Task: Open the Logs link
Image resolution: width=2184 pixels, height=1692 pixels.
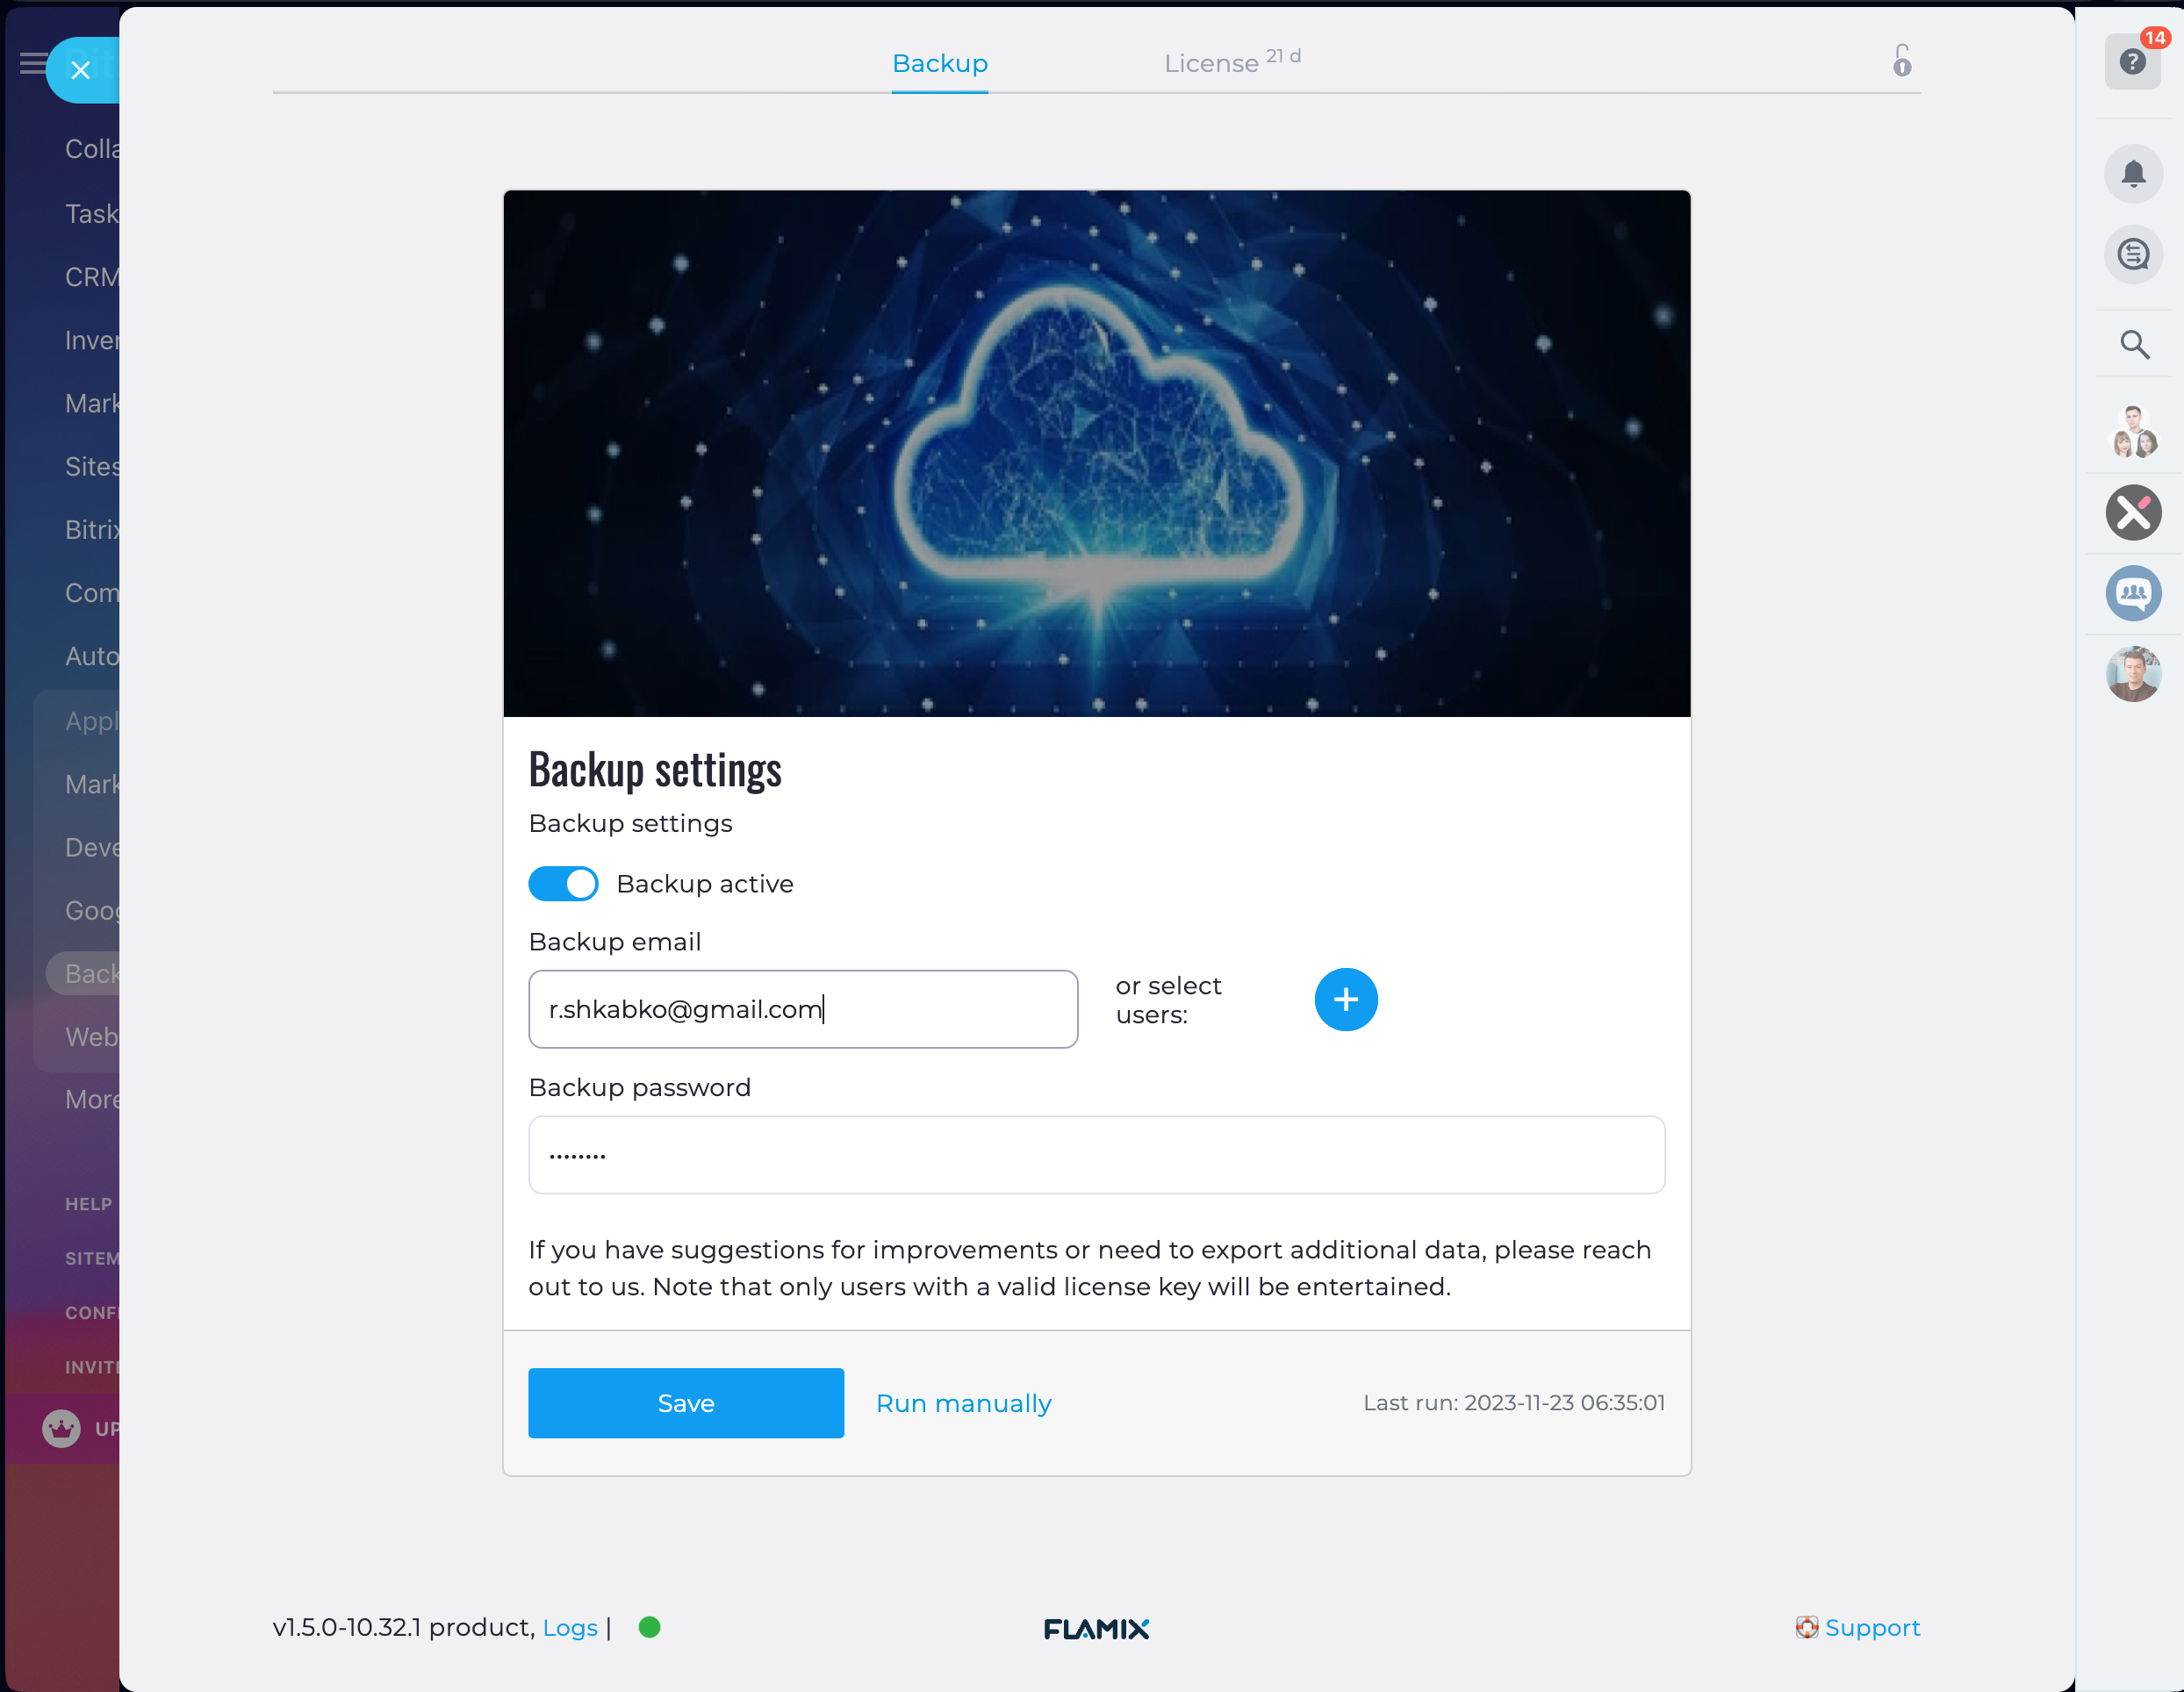Action: point(569,1627)
